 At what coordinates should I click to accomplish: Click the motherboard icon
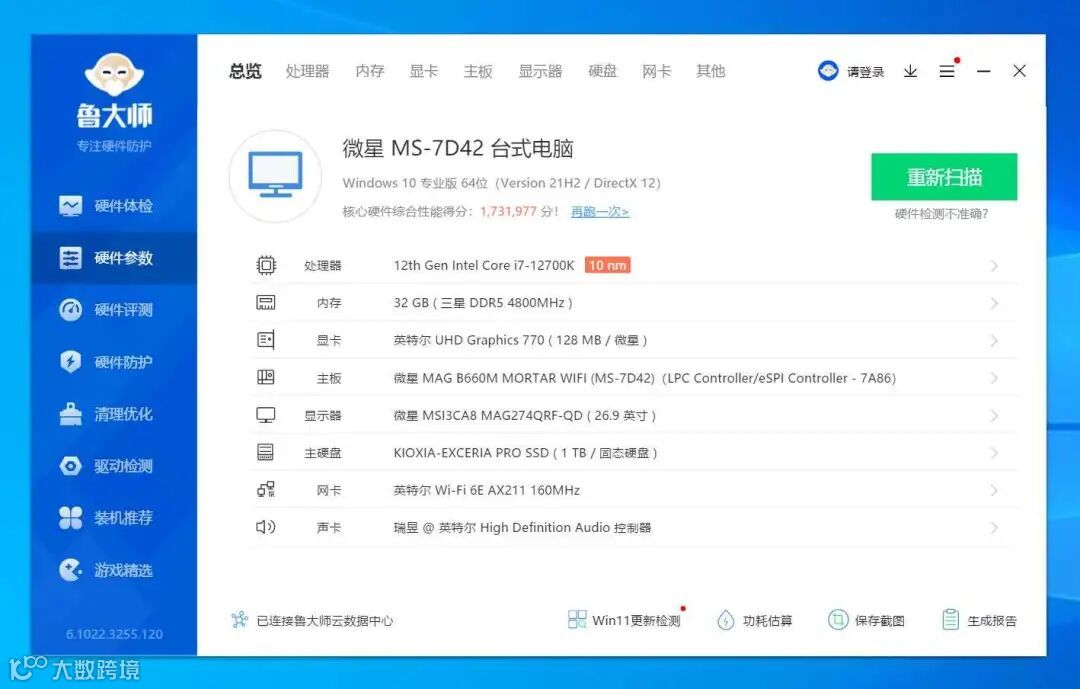click(x=266, y=378)
